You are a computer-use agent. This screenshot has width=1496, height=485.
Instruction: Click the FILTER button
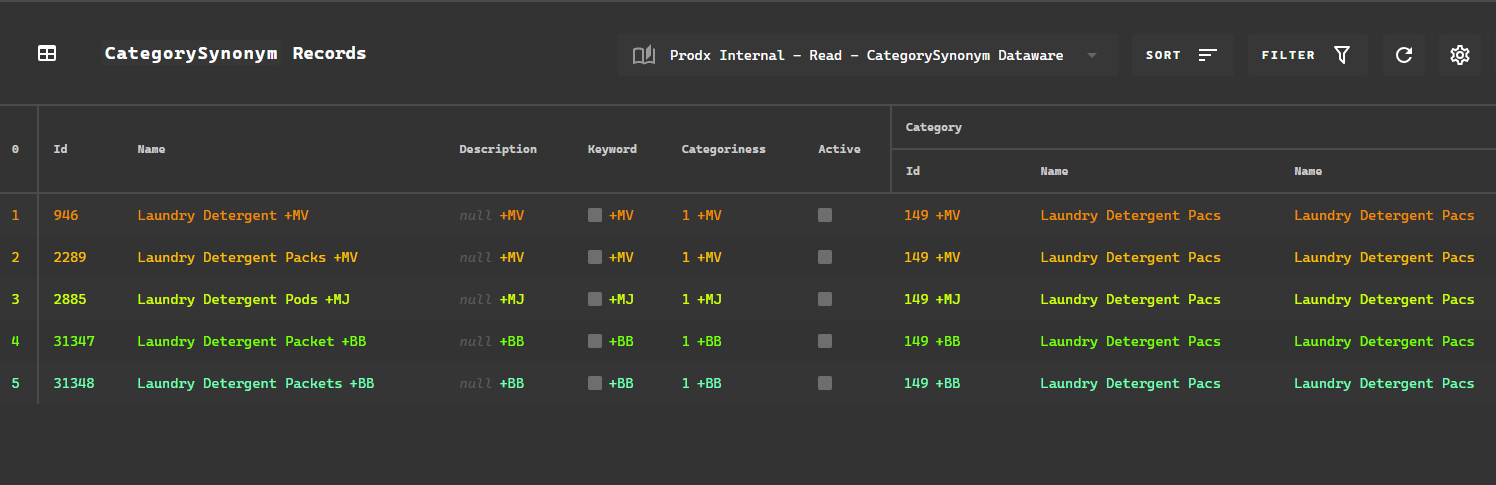pyautogui.click(x=1307, y=55)
